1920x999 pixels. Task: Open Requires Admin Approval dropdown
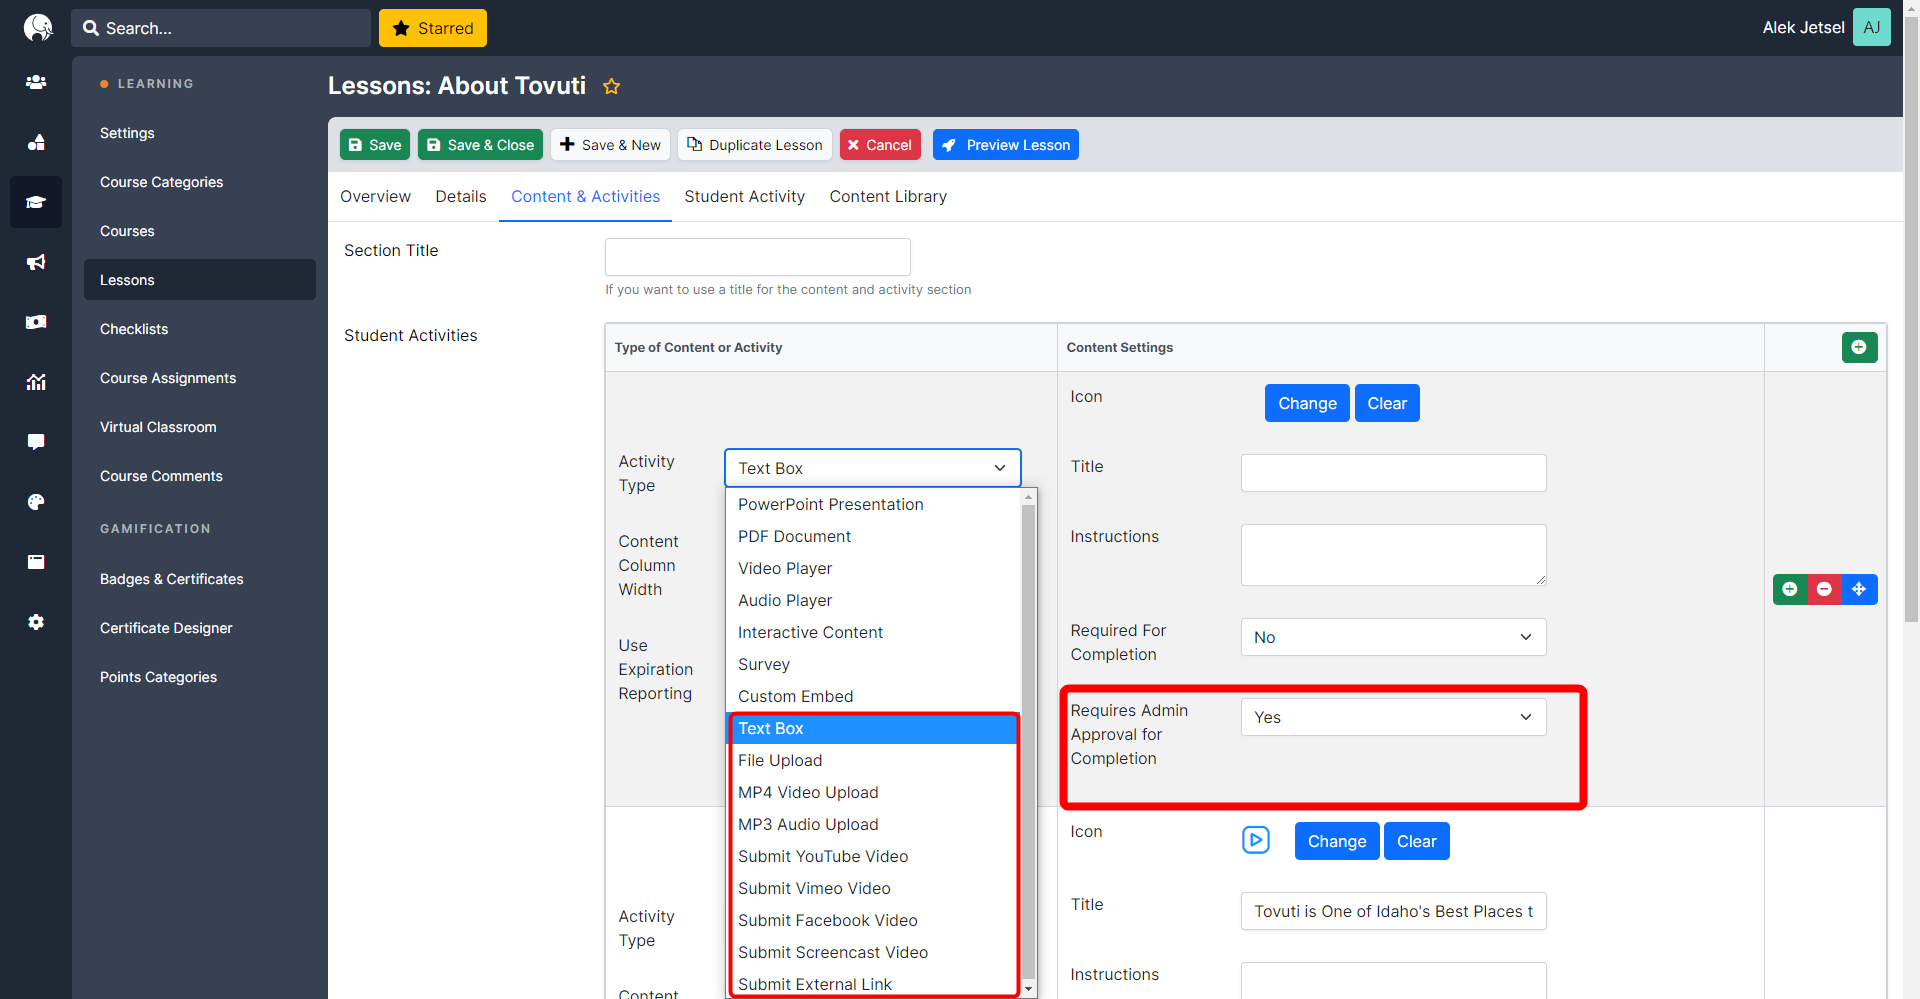(1393, 717)
